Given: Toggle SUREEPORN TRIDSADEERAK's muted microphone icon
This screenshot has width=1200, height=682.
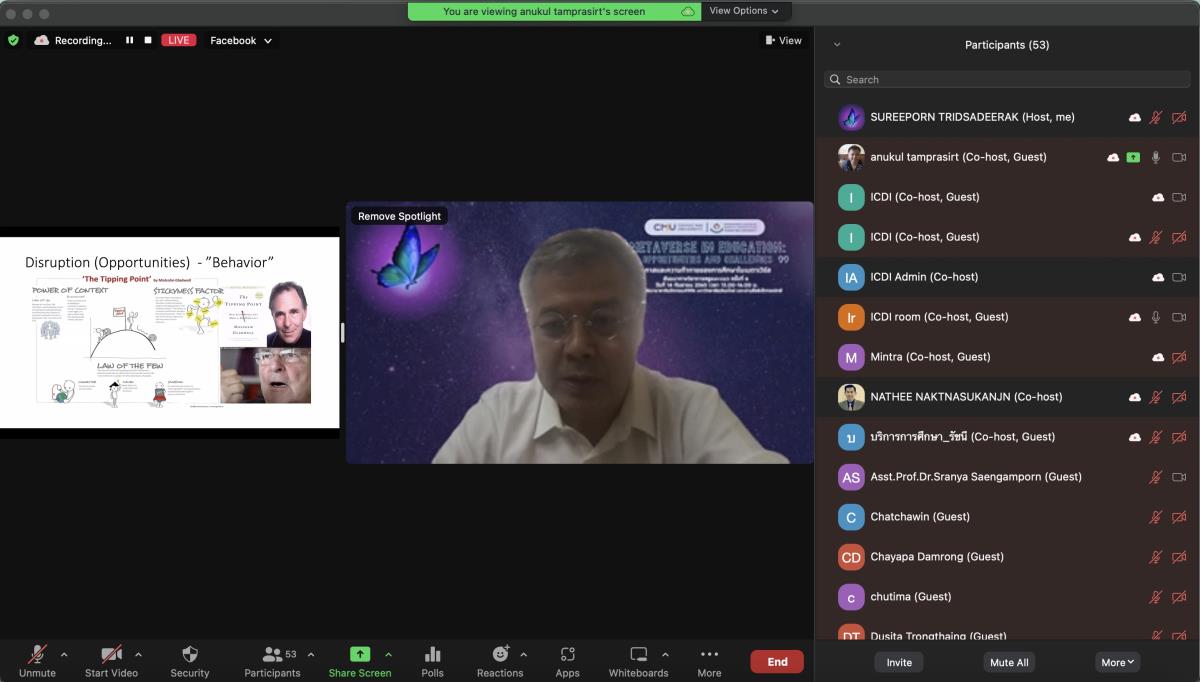Looking at the screenshot, I should 1156,117.
